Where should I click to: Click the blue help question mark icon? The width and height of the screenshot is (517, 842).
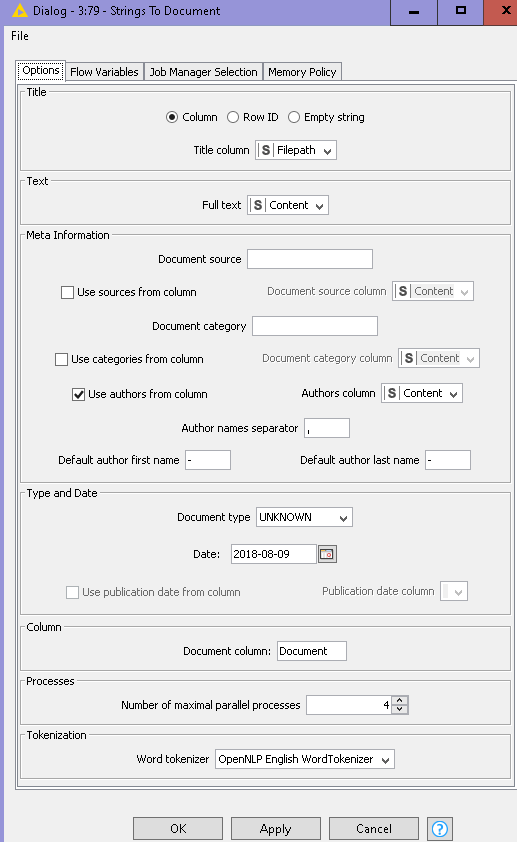coord(440,829)
